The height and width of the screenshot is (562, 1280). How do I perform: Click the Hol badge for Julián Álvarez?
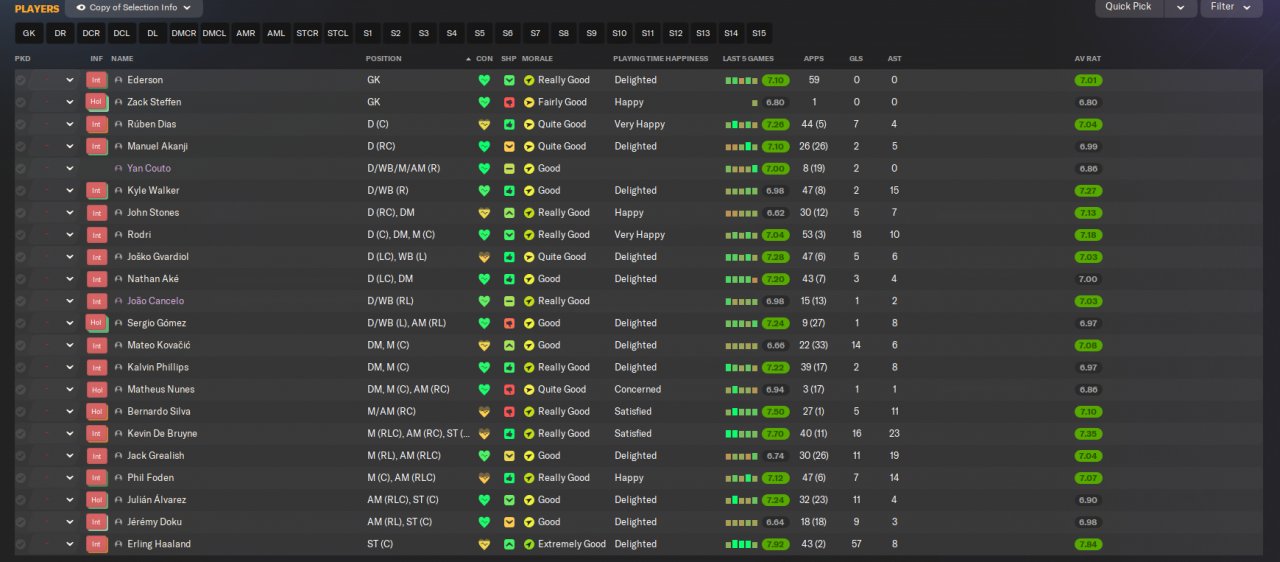click(x=96, y=500)
